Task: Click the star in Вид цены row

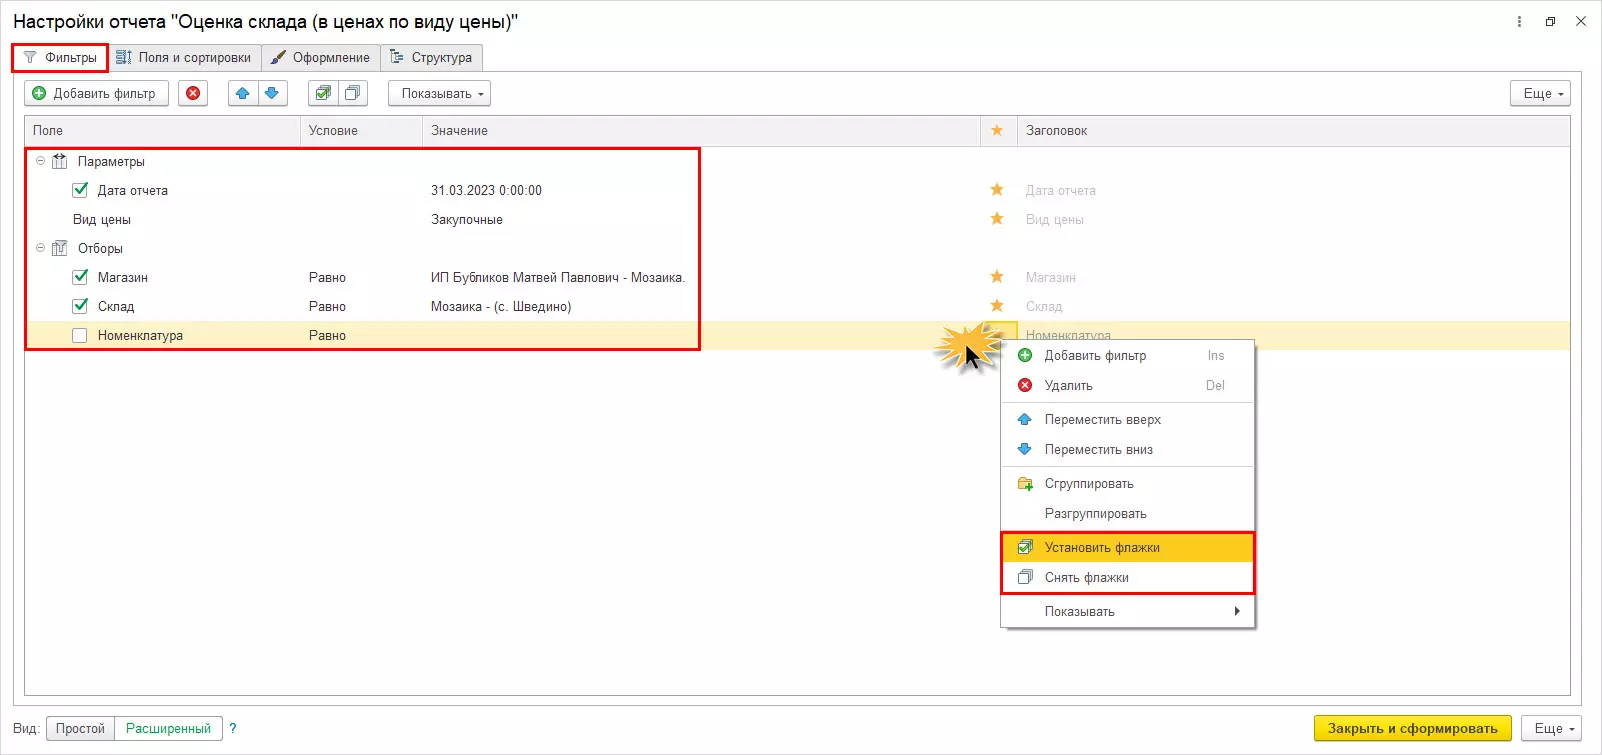Action: pos(997,219)
